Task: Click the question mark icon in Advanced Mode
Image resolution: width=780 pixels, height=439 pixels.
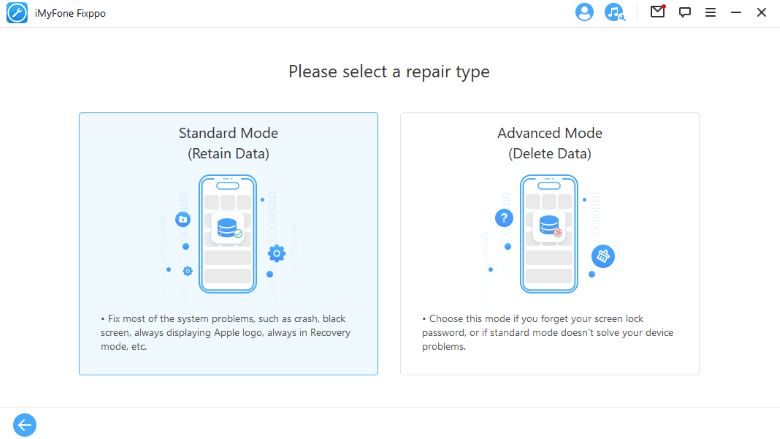Action: (504, 218)
